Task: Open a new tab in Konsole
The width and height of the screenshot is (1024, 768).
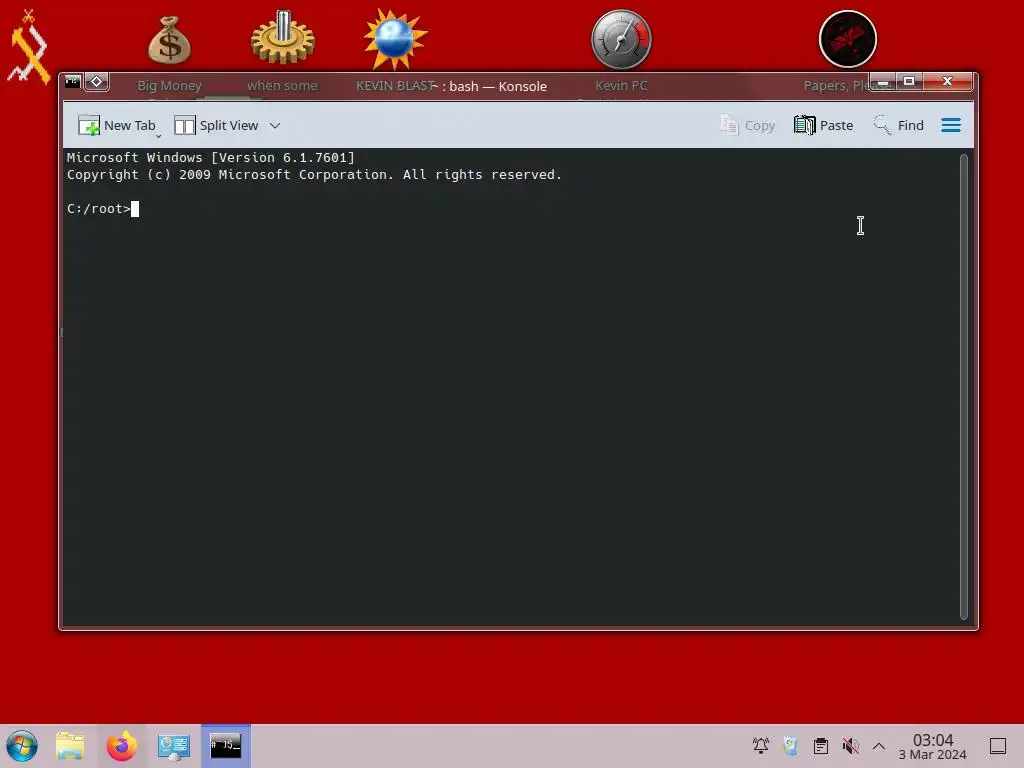Action: coord(116,125)
